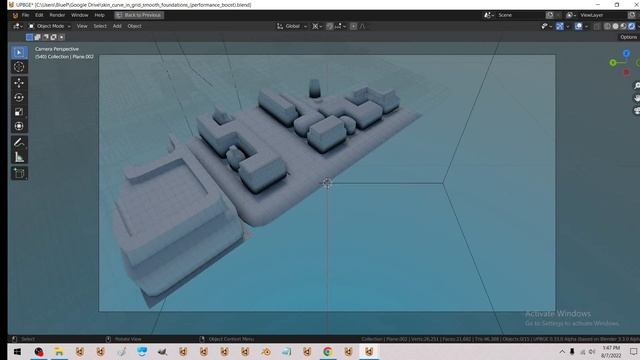Image resolution: width=640 pixels, height=360 pixels.
Task: Click the green Y axis gizmo circle
Action: point(613,62)
